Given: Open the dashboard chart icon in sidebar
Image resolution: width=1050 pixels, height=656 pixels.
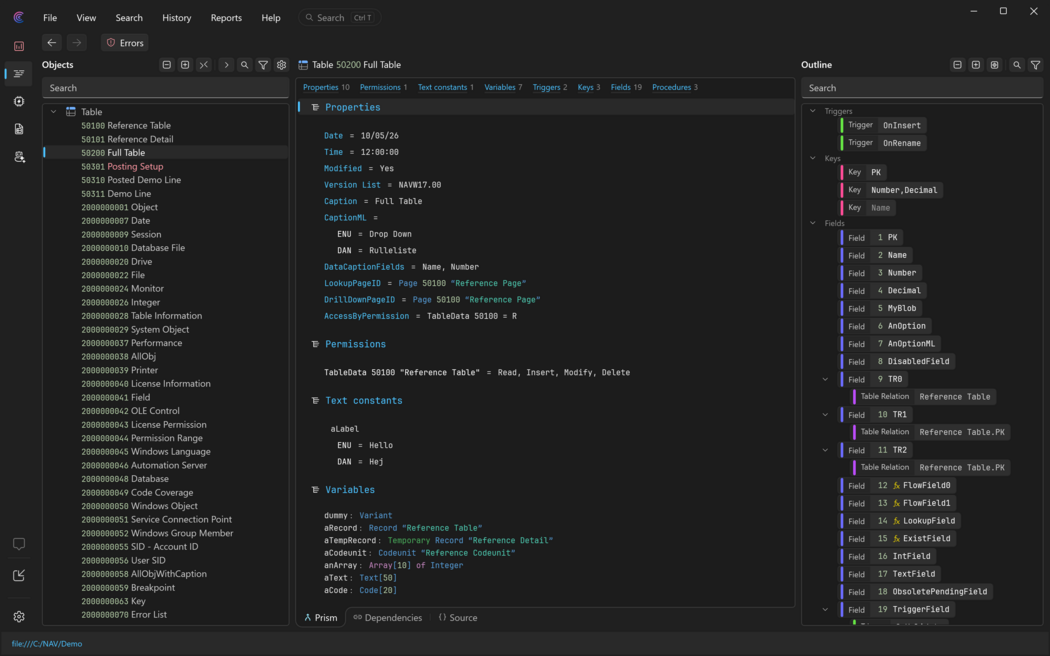Looking at the screenshot, I should pyautogui.click(x=19, y=46).
